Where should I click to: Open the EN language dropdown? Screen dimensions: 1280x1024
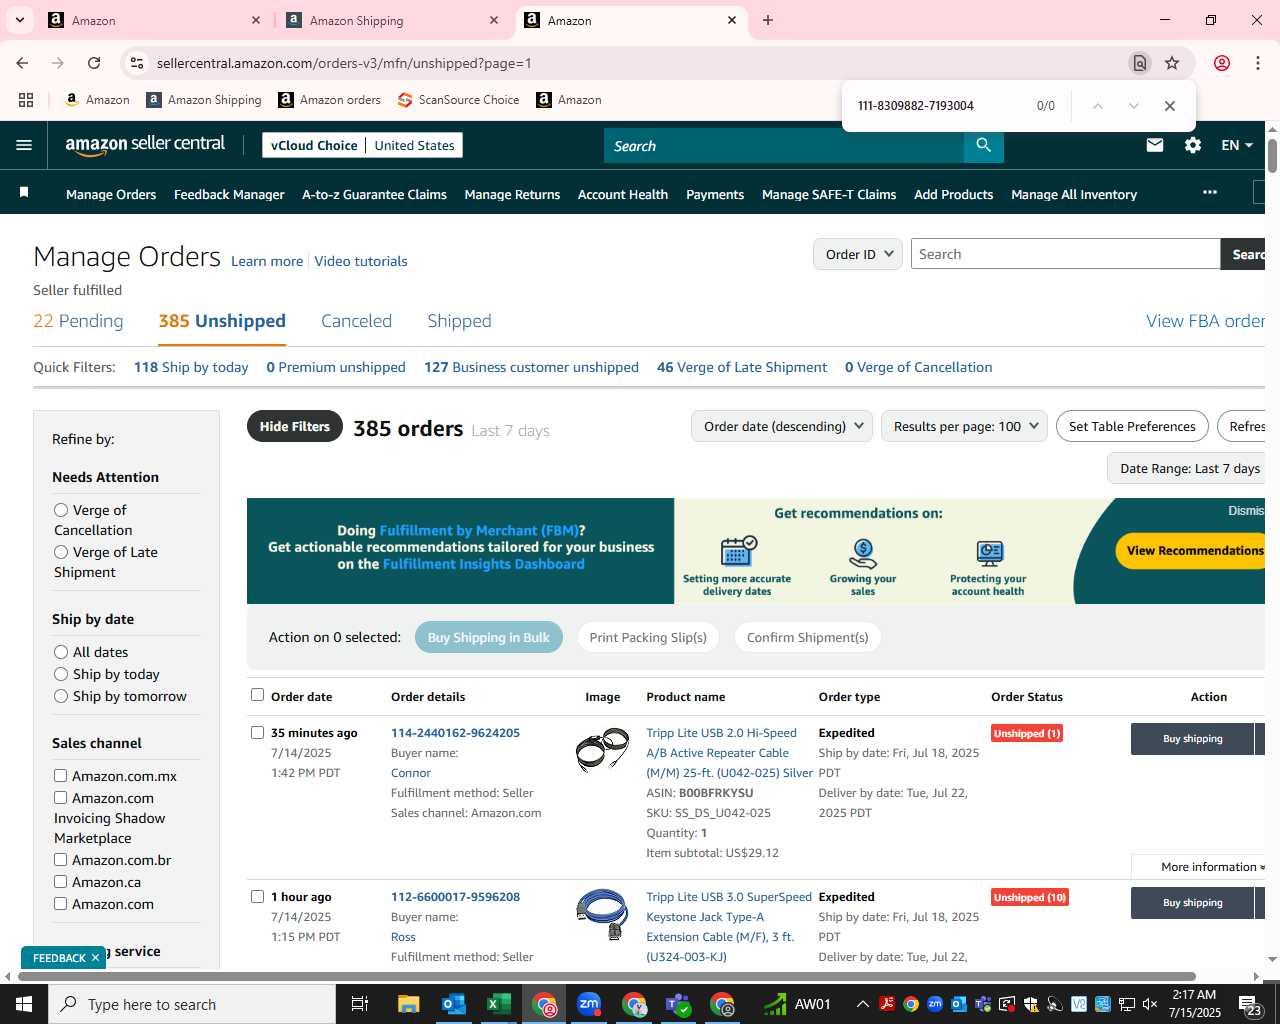1237,145
